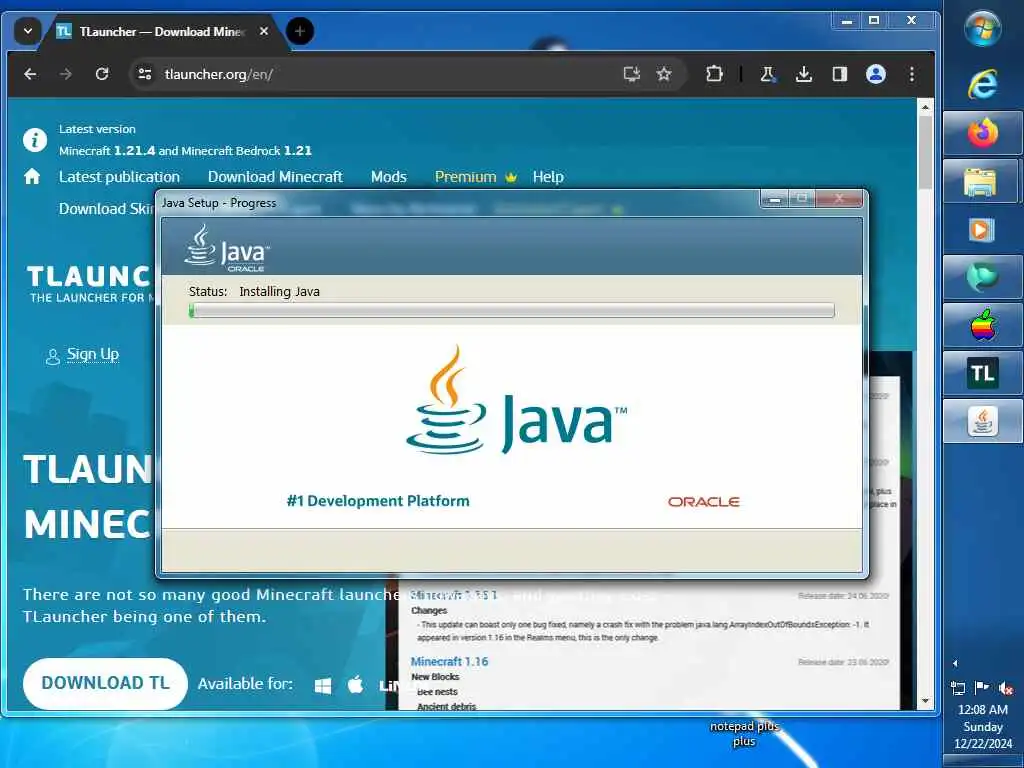
Task: Click the Download Skin menu item
Action: click(x=106, y=209)
